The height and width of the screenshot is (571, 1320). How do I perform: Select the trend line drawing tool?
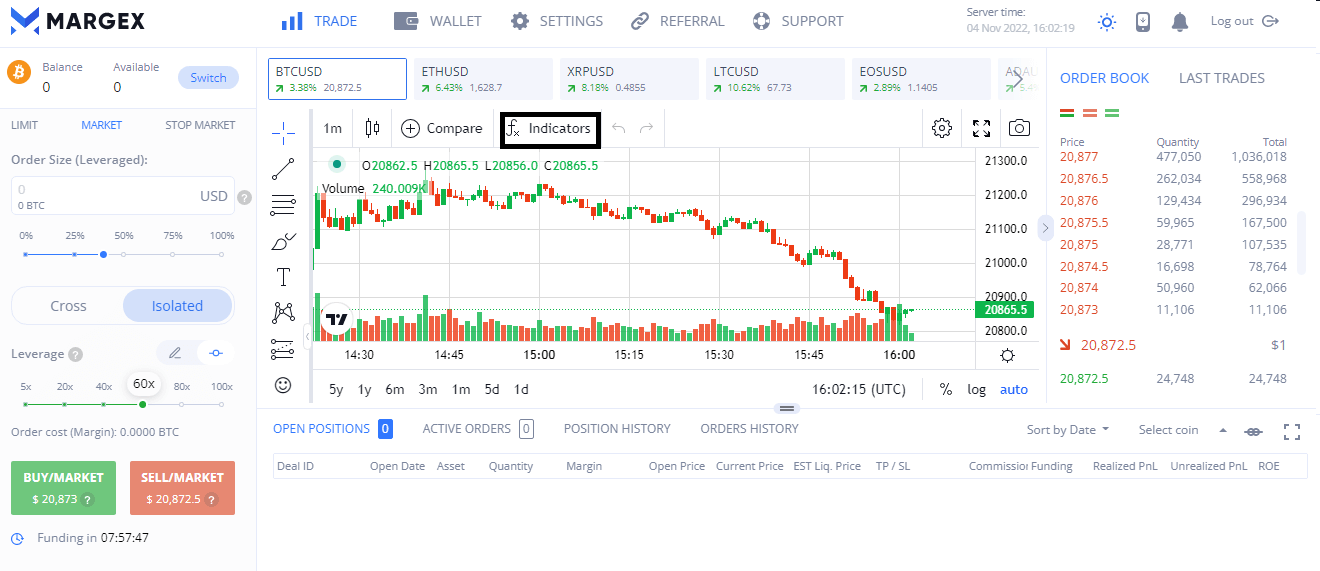coord(284,168)
